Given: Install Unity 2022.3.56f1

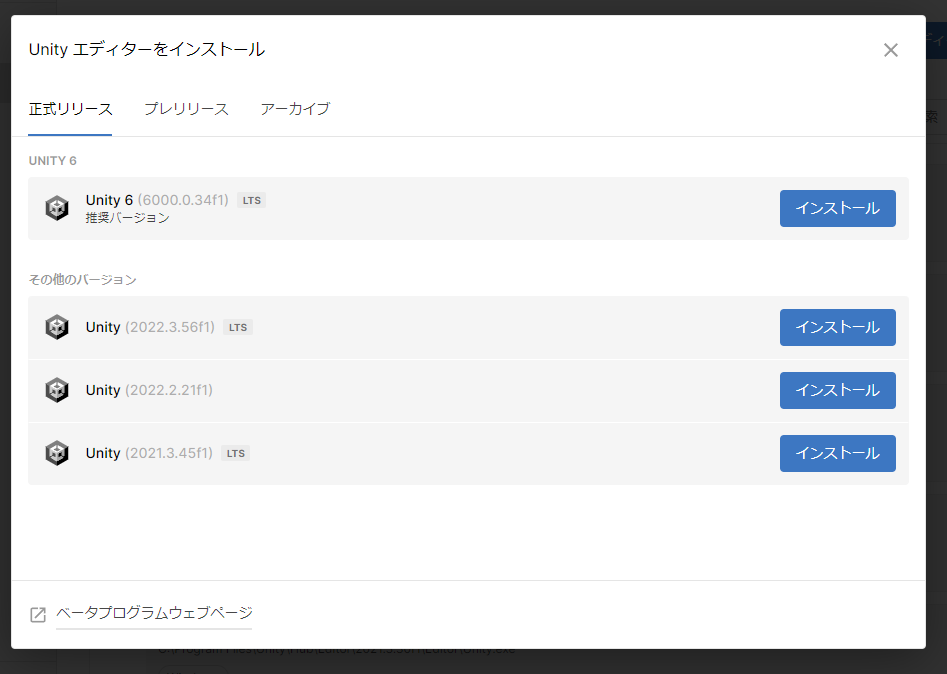Looking at the screenshot, I should pyautogui.click(x=837, y=327).
